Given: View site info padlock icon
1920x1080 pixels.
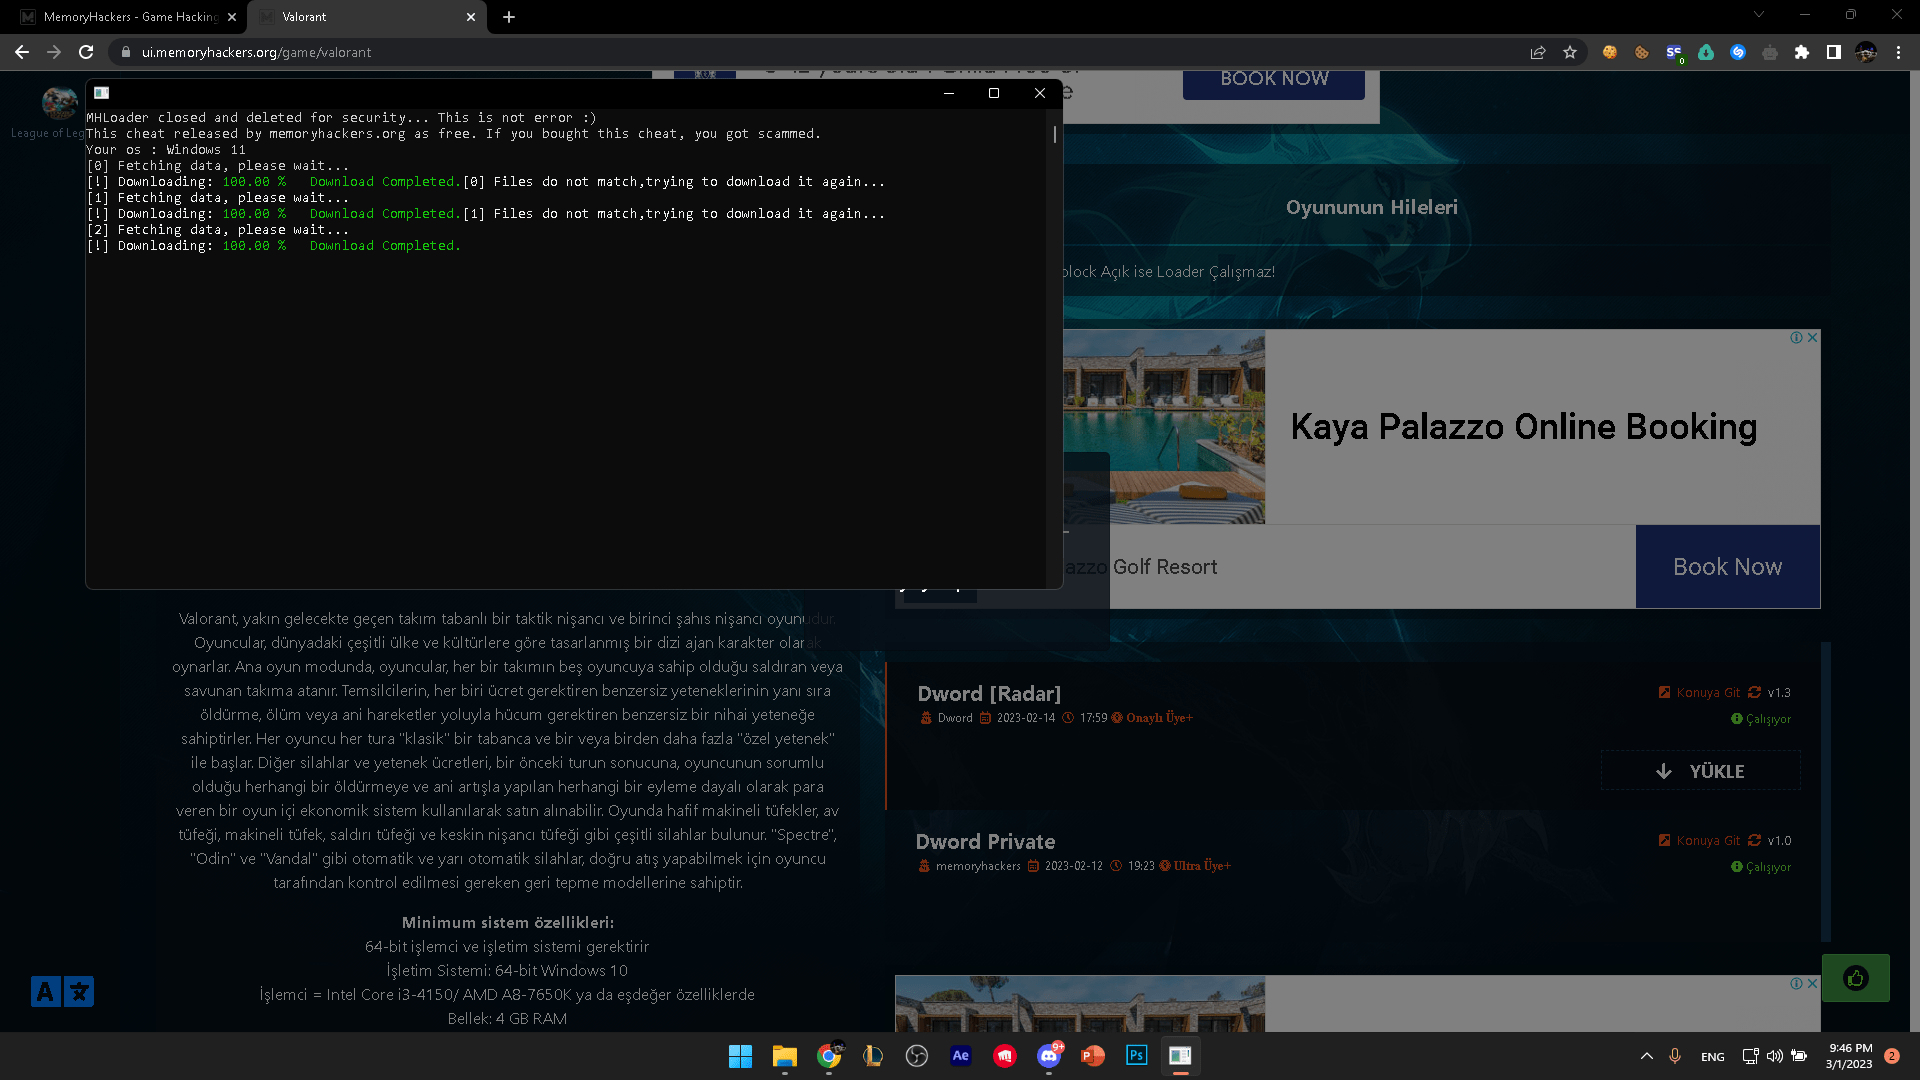Looking at the screenshot, I should pyautogui.click(x=126, y=52).
